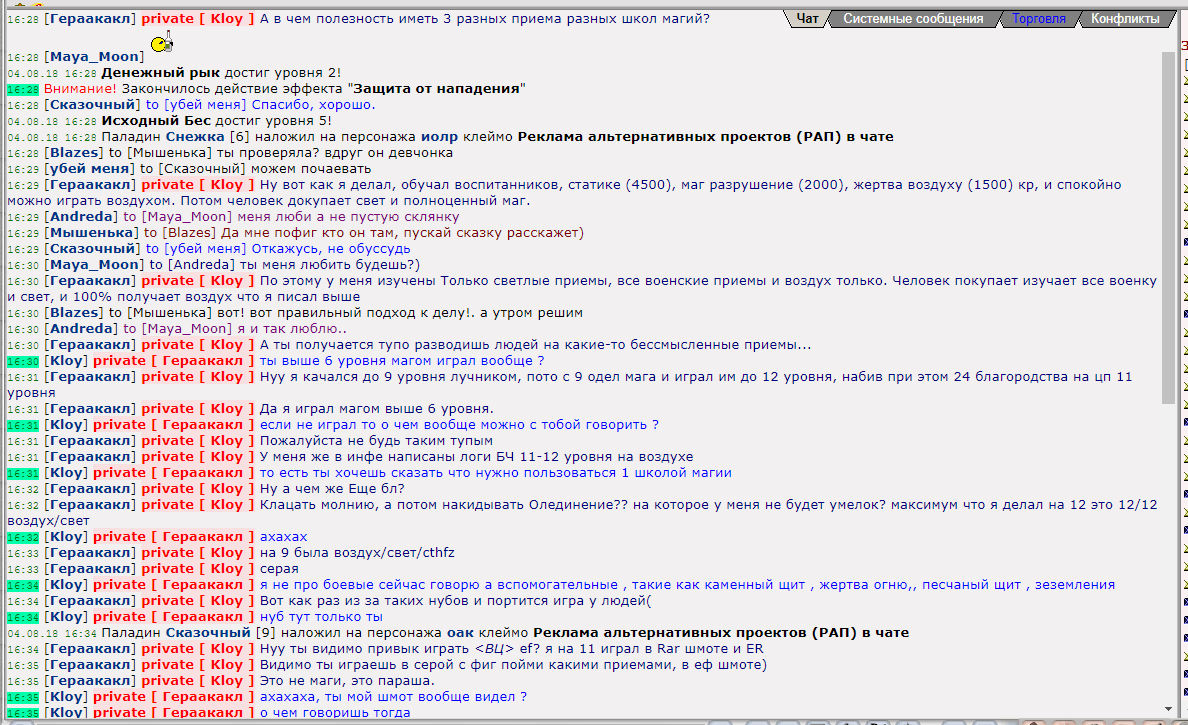The height and width of the screenshot is (725, 1188).
Task: Click sender убей меня in "можем почаевать" message
Action: (x=89, y=169)
